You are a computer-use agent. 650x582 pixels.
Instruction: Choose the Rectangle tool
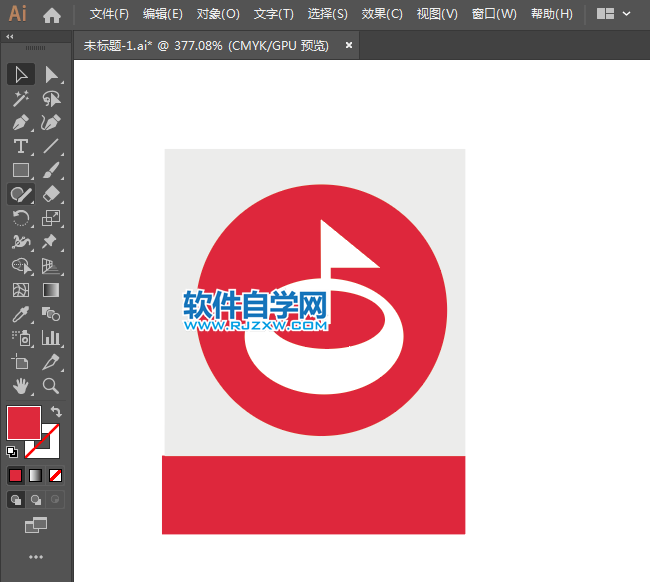(x=20, y=170)
